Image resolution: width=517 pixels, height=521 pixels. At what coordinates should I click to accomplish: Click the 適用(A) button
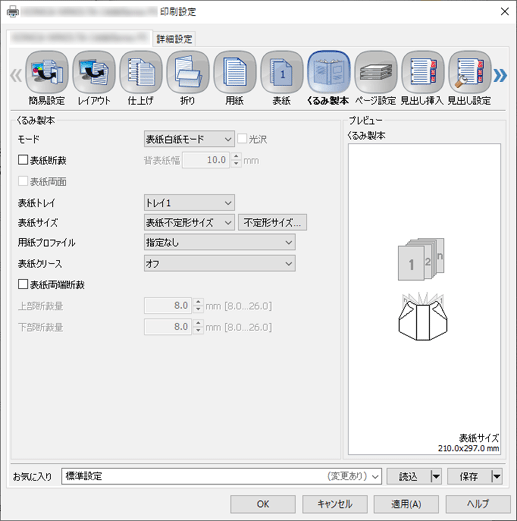(406, 504)
